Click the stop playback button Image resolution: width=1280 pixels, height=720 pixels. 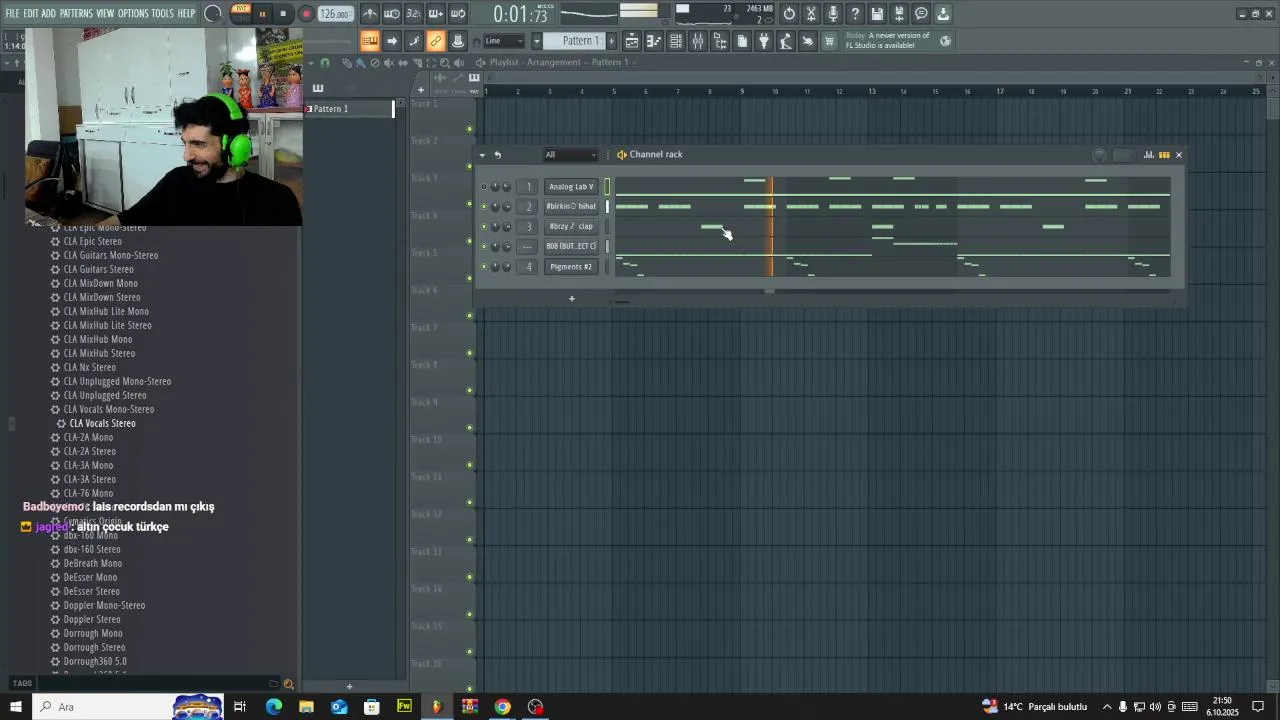283,14
